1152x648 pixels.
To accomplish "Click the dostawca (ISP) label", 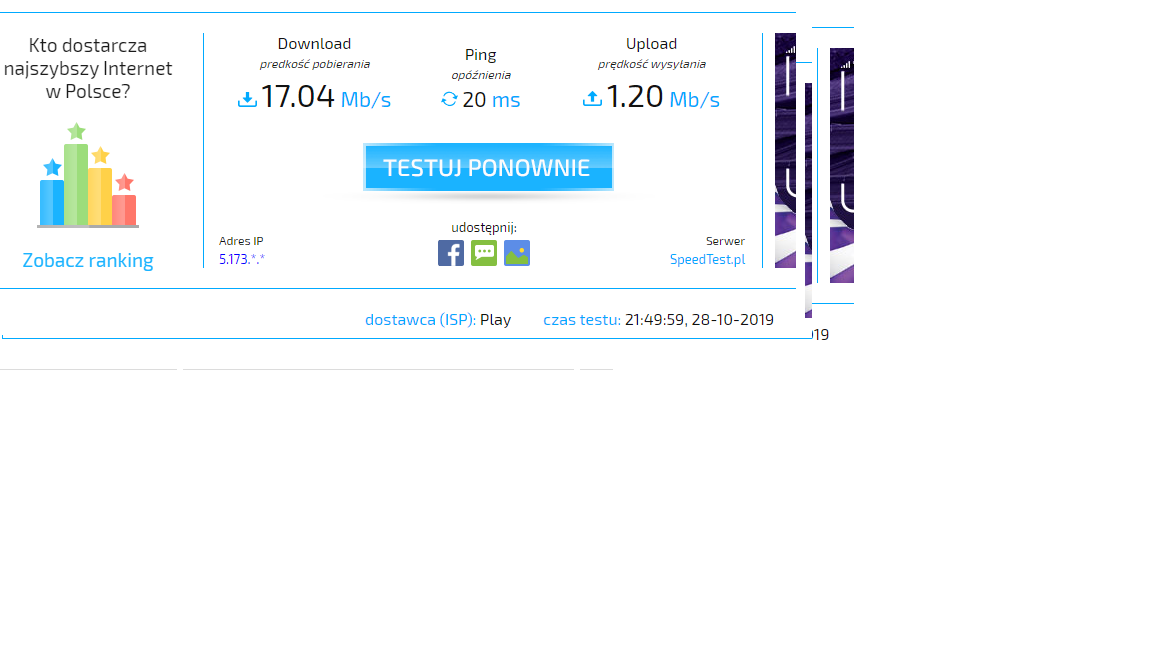I will (x=420, y=320).
